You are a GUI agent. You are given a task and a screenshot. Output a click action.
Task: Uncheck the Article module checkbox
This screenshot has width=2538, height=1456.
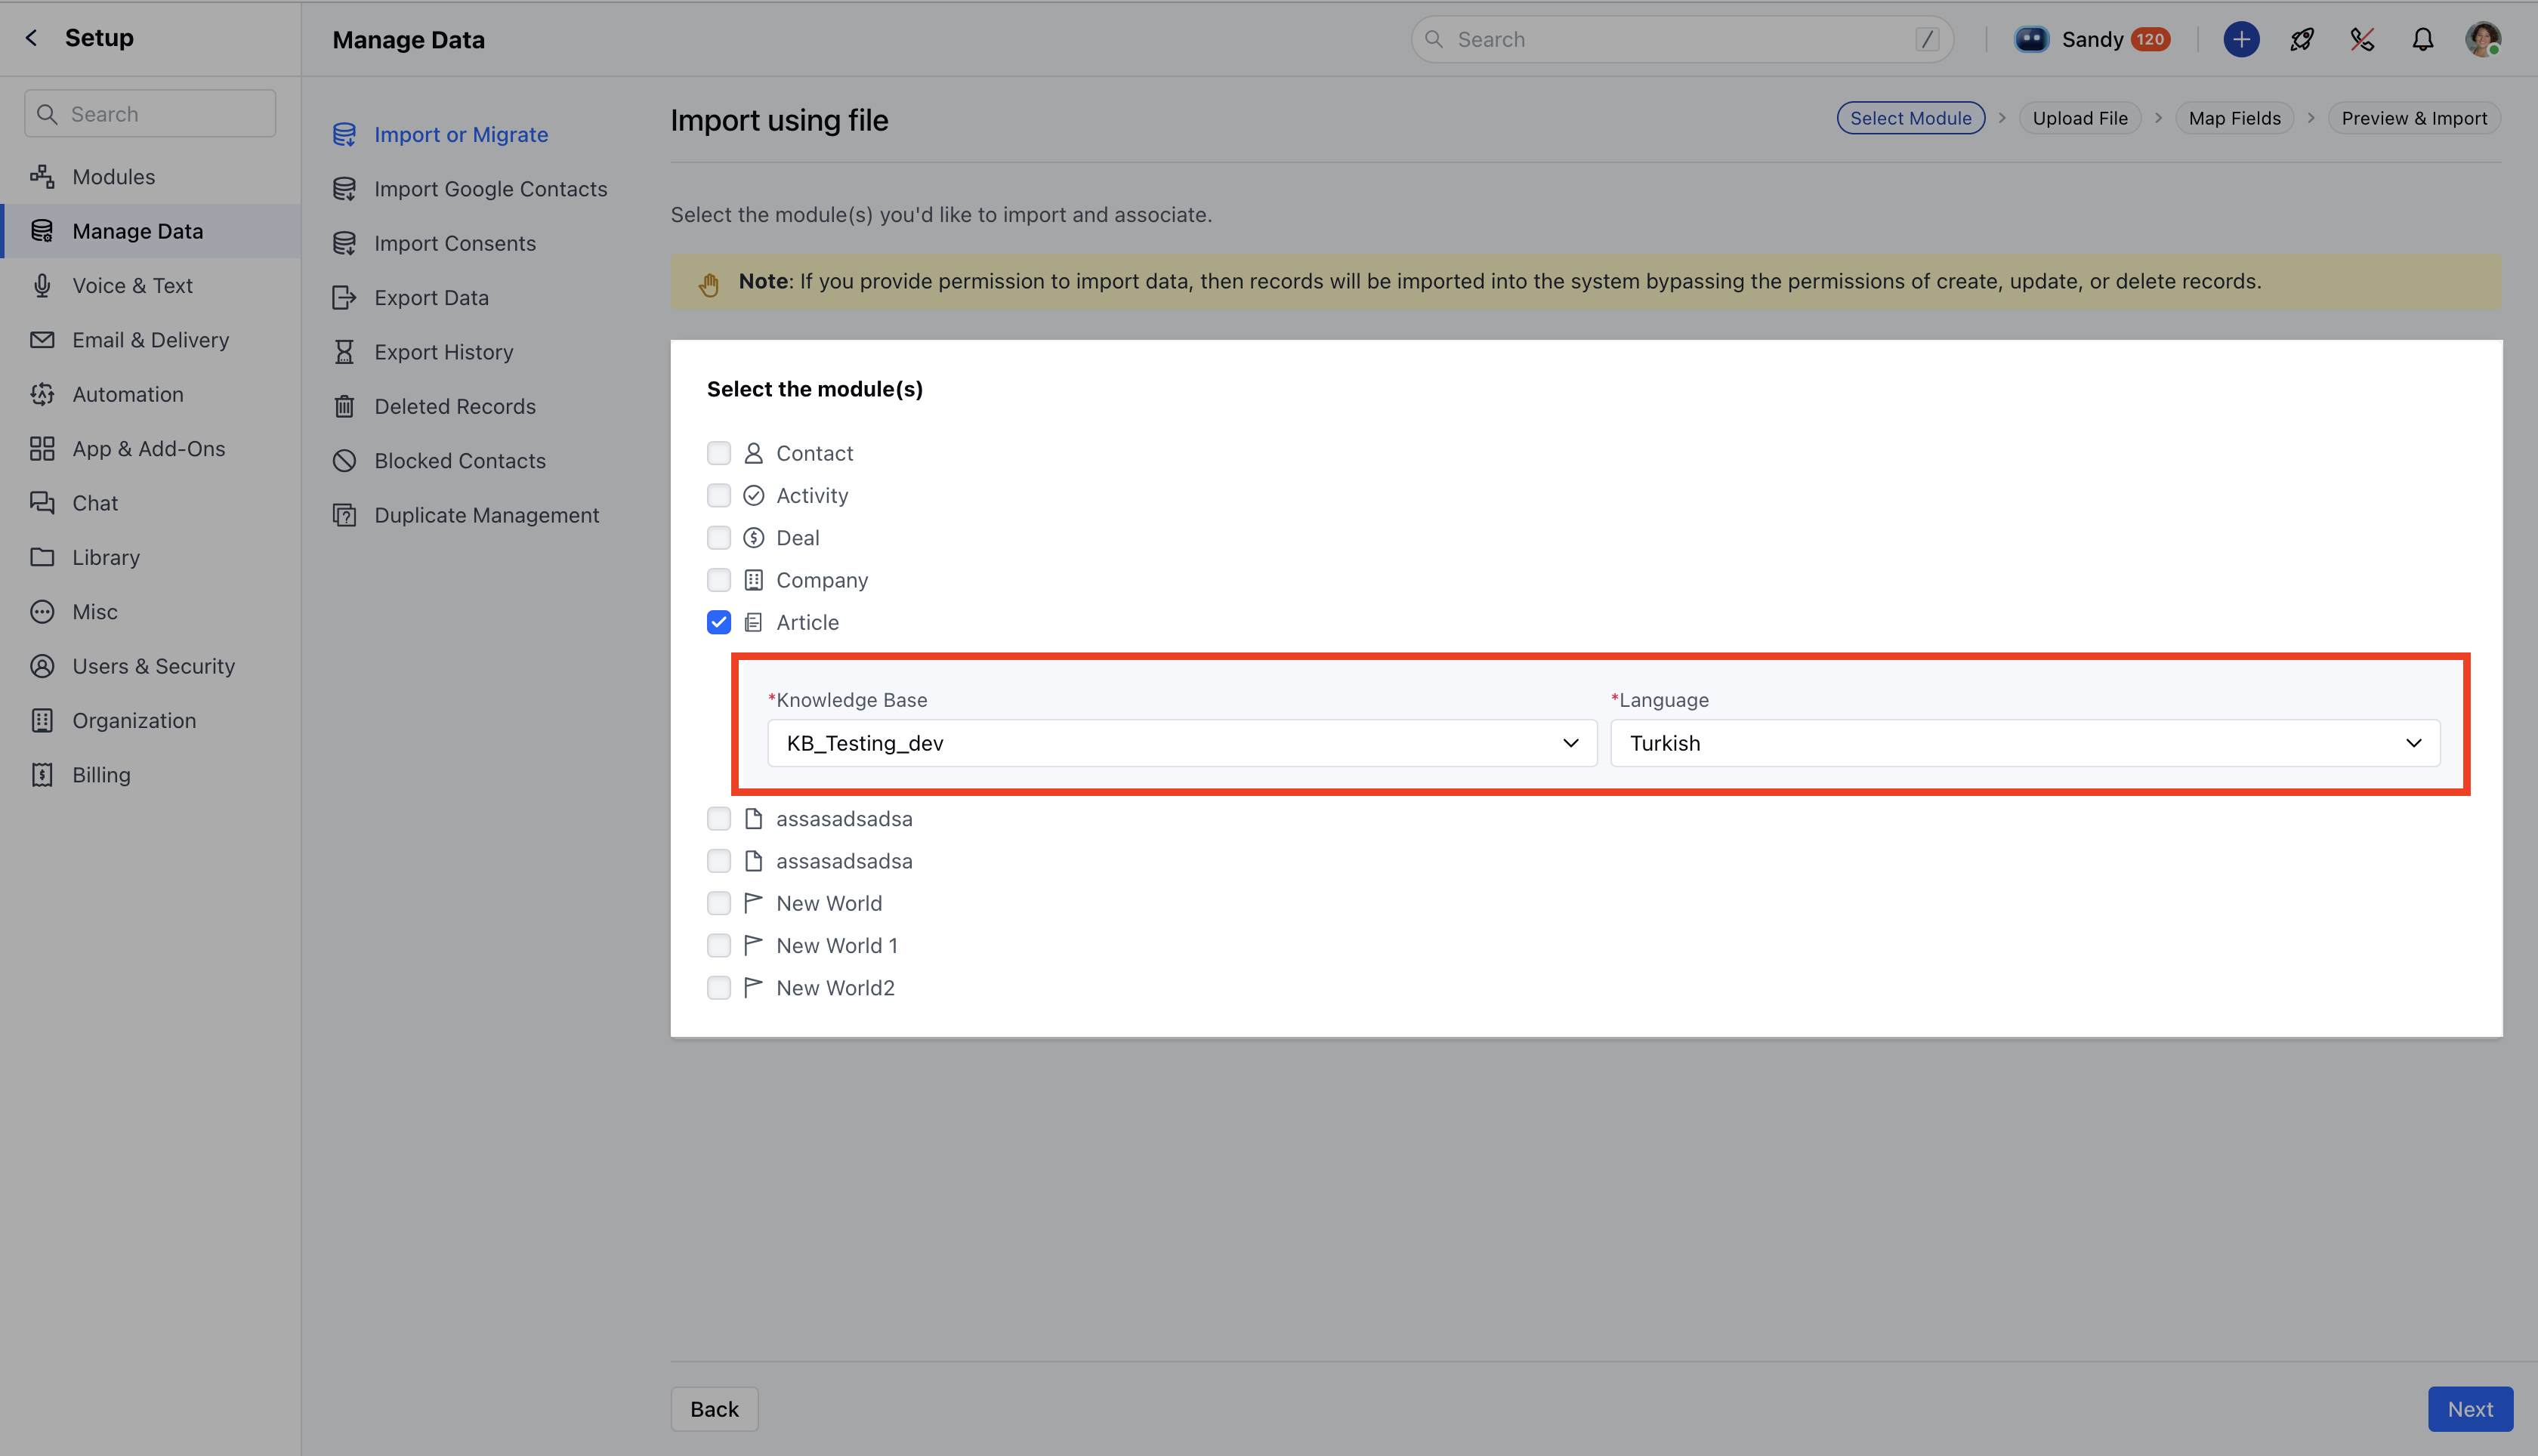(x=718, y=622)
